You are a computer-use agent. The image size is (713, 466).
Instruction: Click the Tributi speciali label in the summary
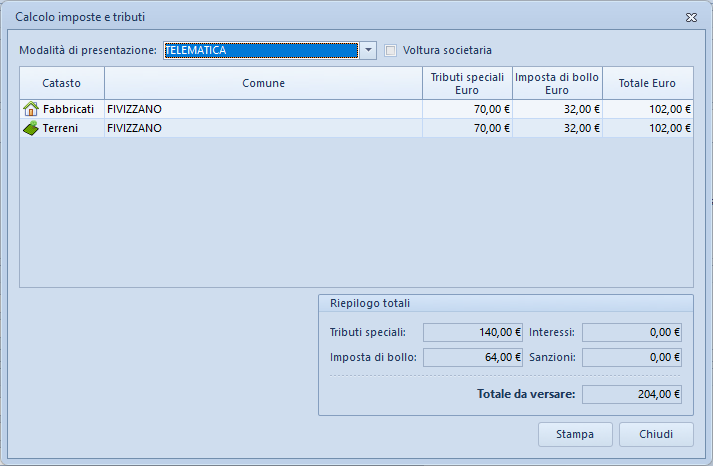[367, 332]
